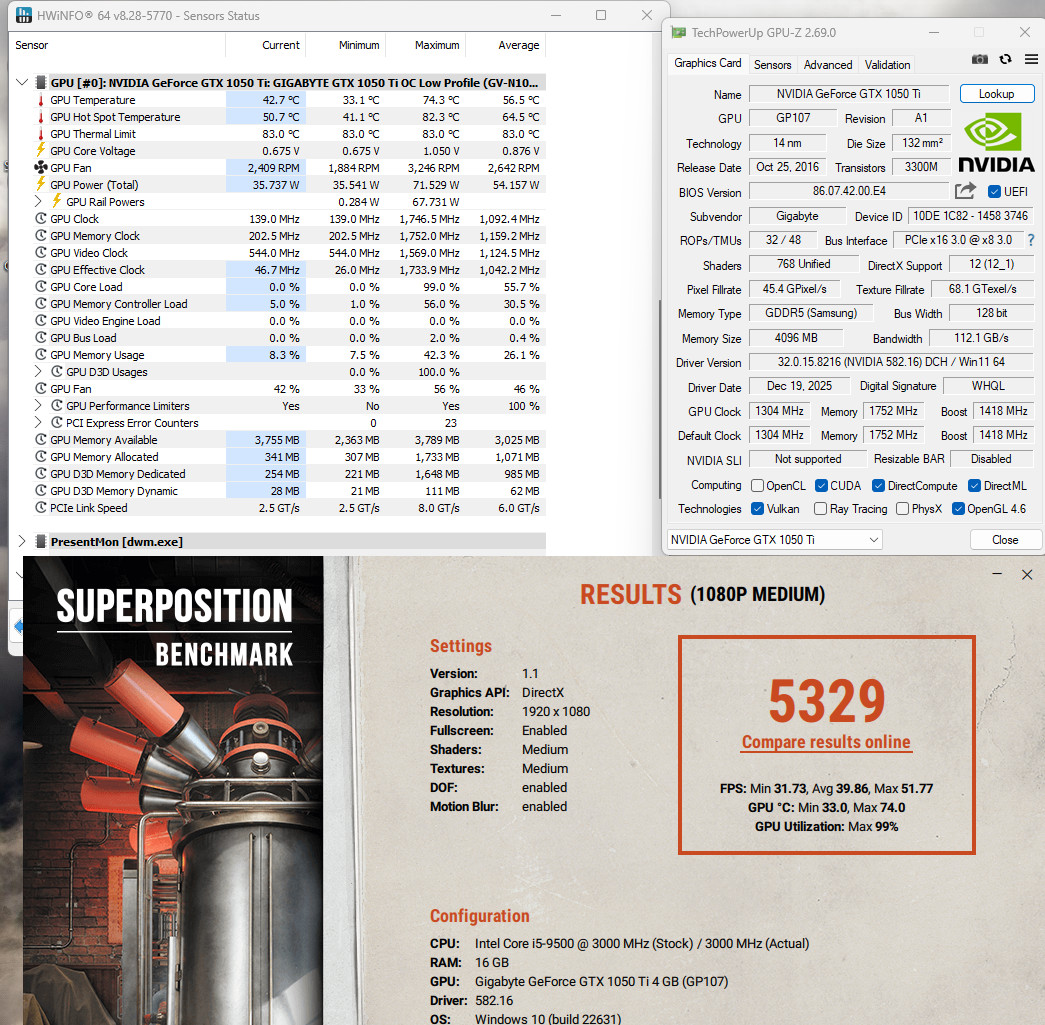The height and width of the screenshot is (1025, 1045).
Task: Toggle the DirectML checkbox
Action: 974,485
